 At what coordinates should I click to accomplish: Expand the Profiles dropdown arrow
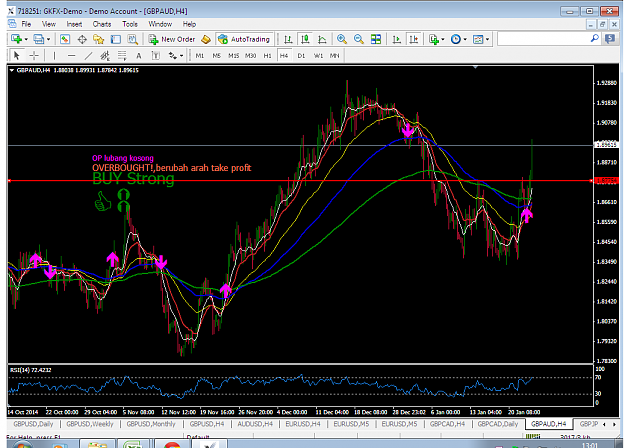pos(48,39)
